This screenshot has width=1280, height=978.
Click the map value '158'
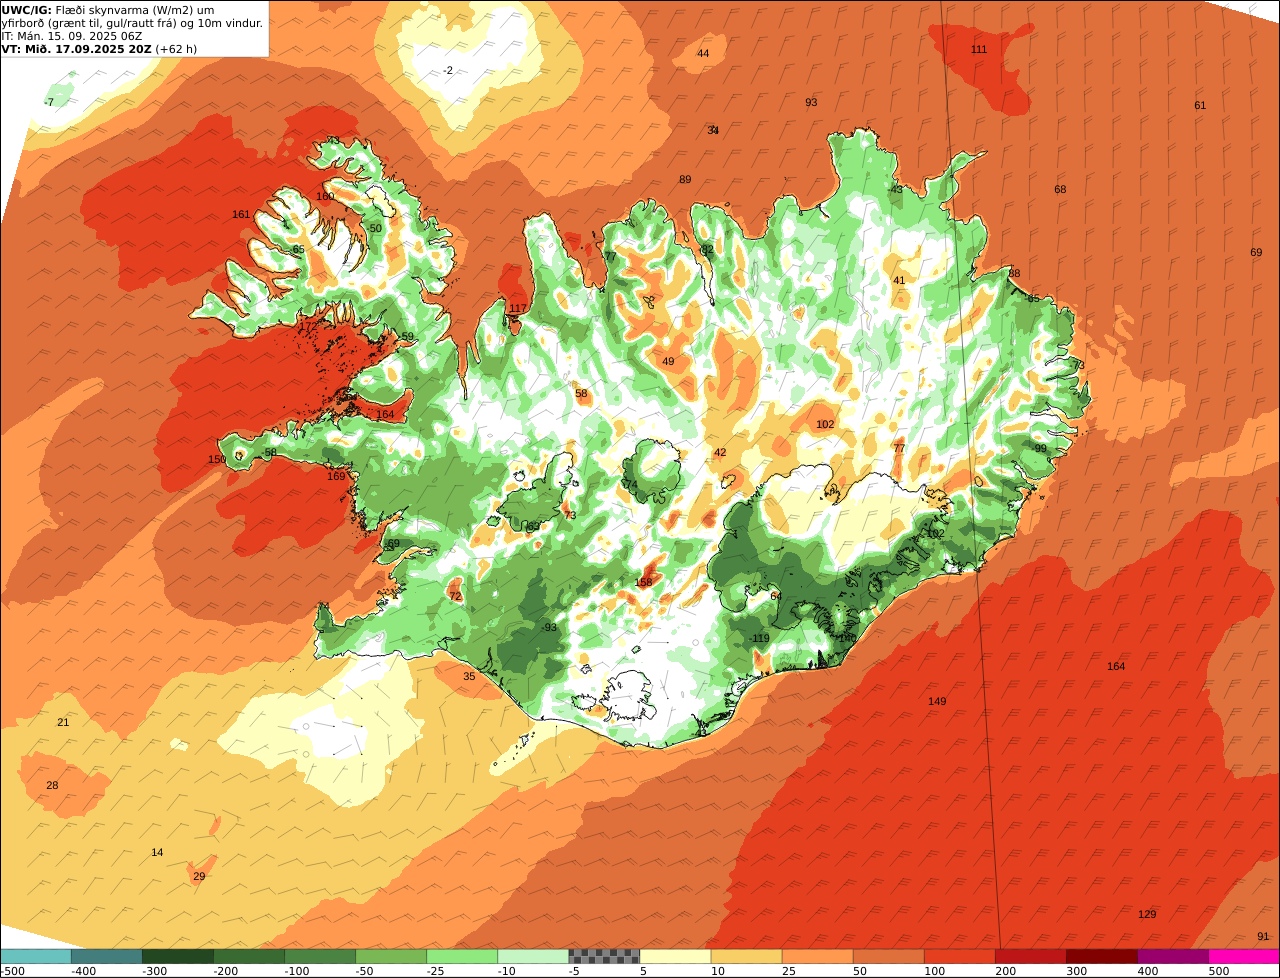[x=643, y=583]
